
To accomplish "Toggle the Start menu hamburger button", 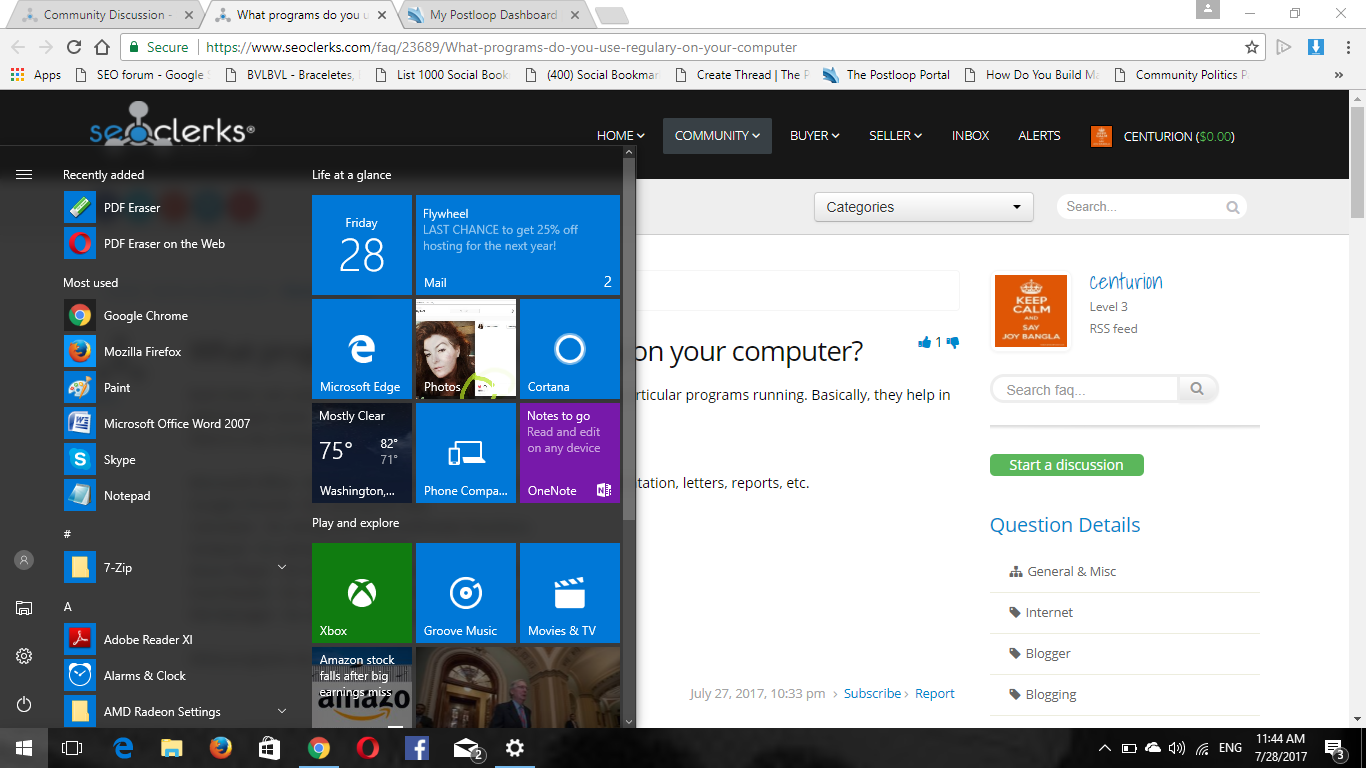I will tap(24, 174).
